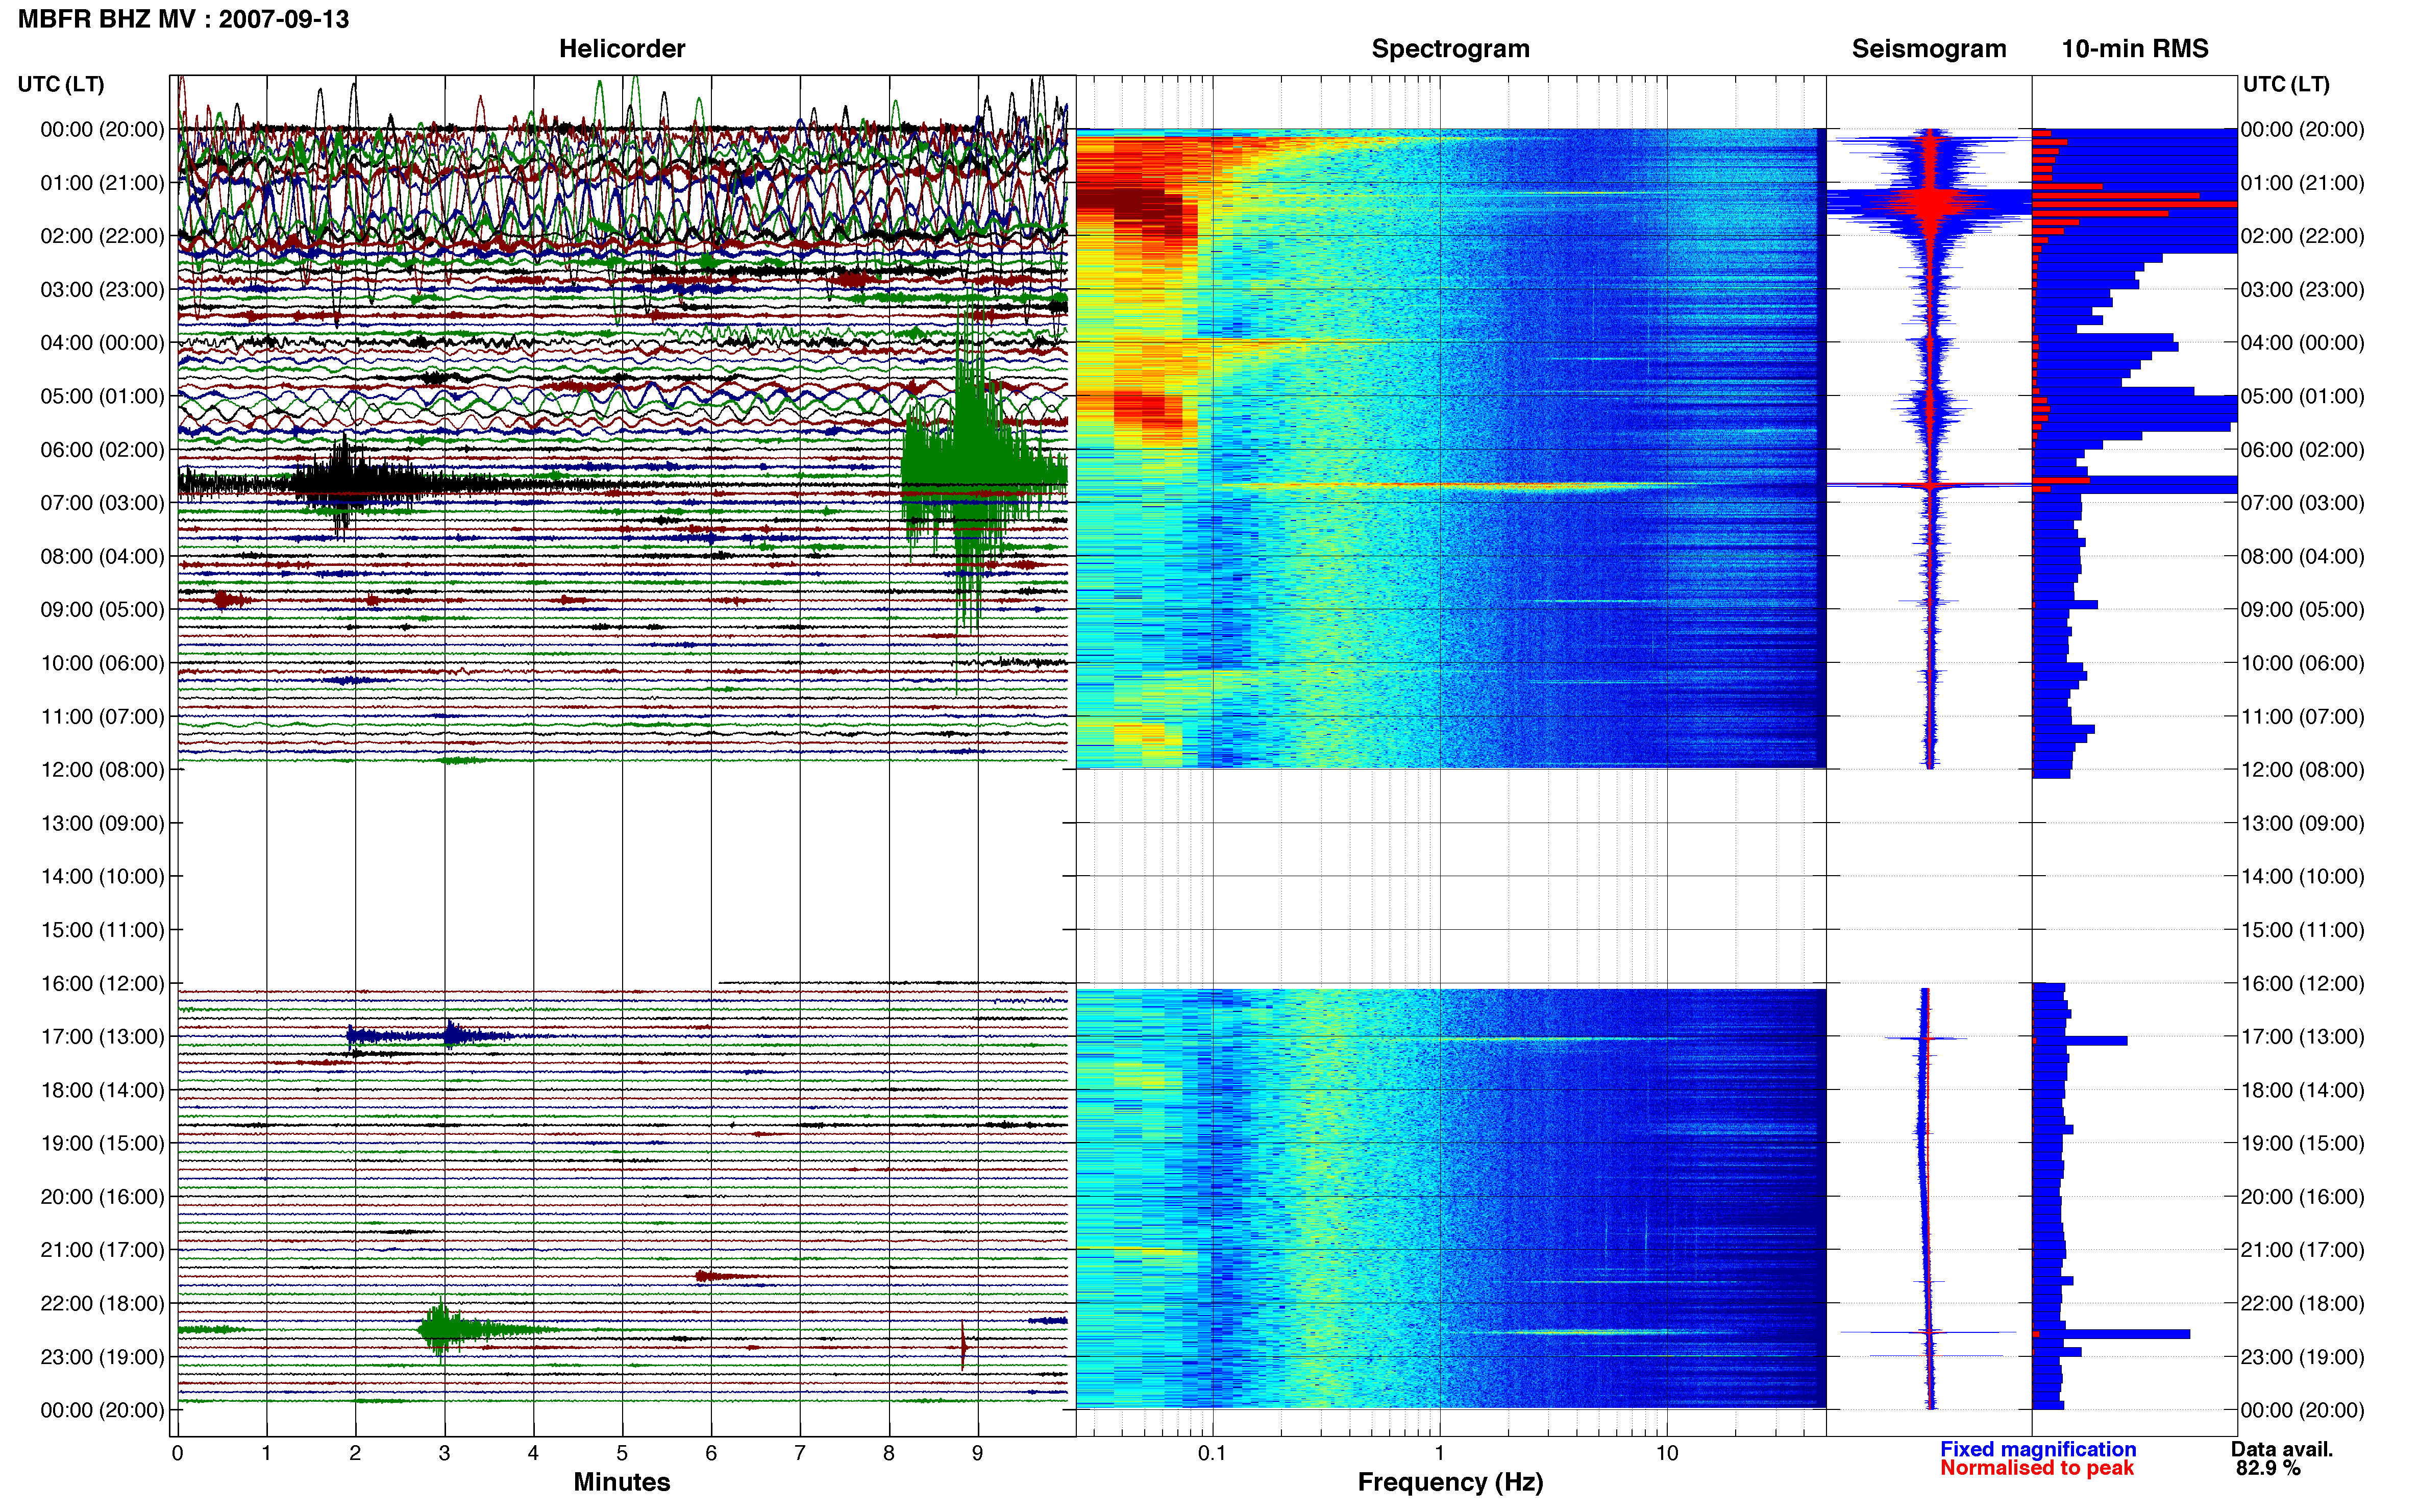
Task: Click the 17:00 (13:00) tick on the Helicorder axis
Action: click(x=102, y=1037)
